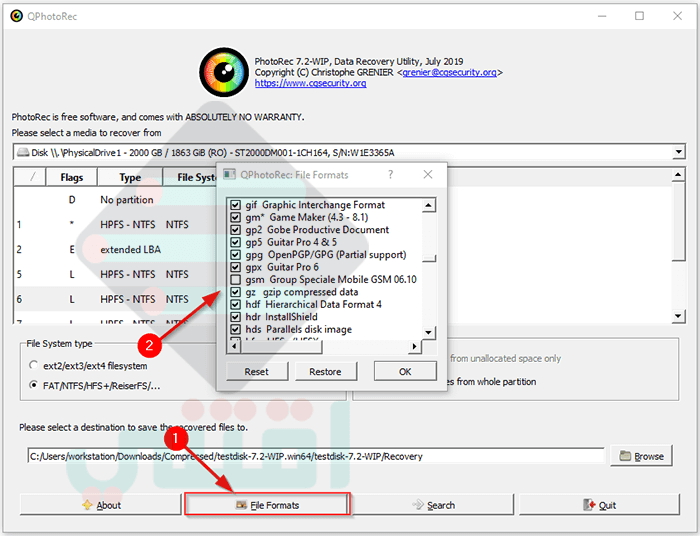Click the slash column header
The image size is (700, 536).
point(30,177)
